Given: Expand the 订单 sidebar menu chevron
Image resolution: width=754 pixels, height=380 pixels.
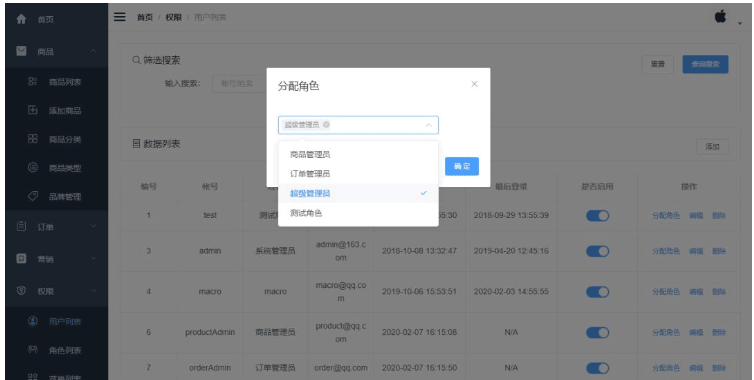Looking at the screenshot, I should coord(93,226).
